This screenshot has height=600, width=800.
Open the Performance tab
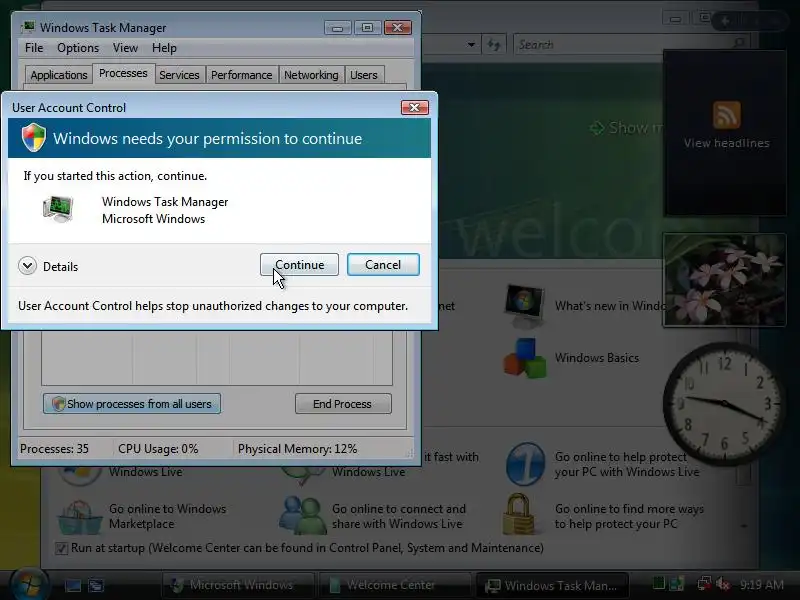click(241, 75)
